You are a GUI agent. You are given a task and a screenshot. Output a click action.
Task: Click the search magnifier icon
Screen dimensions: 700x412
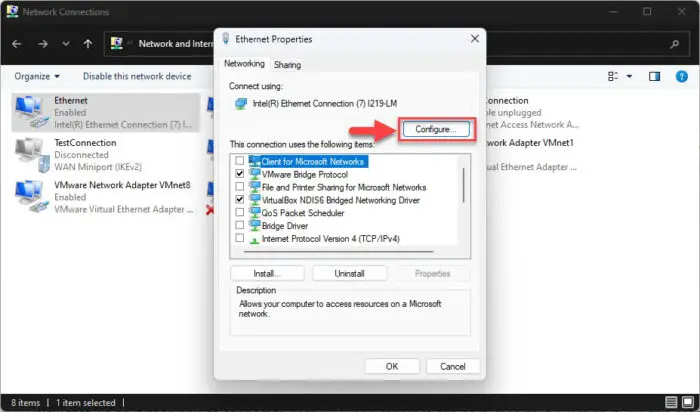[674, 44]
